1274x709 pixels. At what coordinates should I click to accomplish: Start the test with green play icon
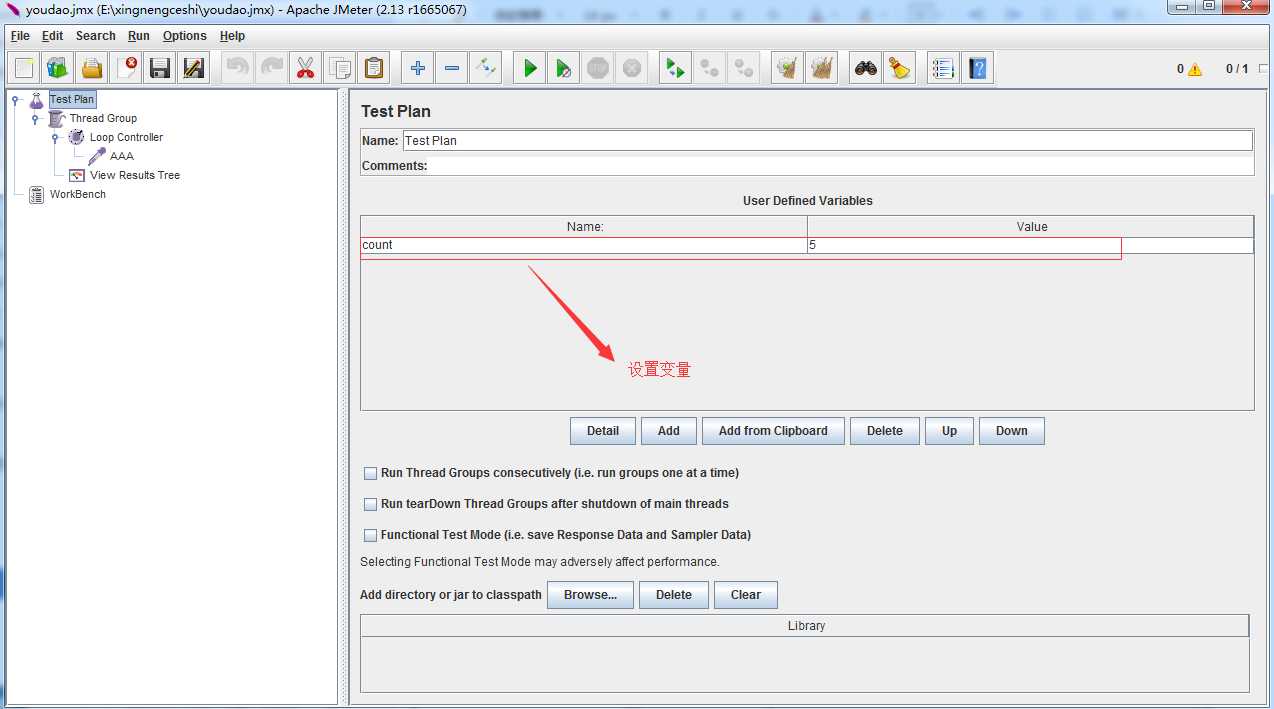(x=530, y=68)
